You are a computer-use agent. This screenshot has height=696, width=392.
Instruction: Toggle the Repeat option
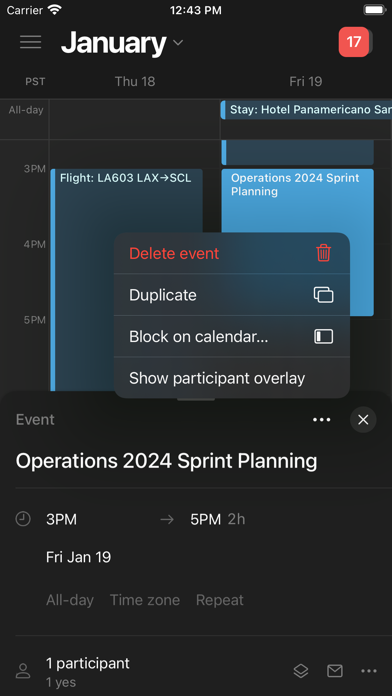[220, 600]
